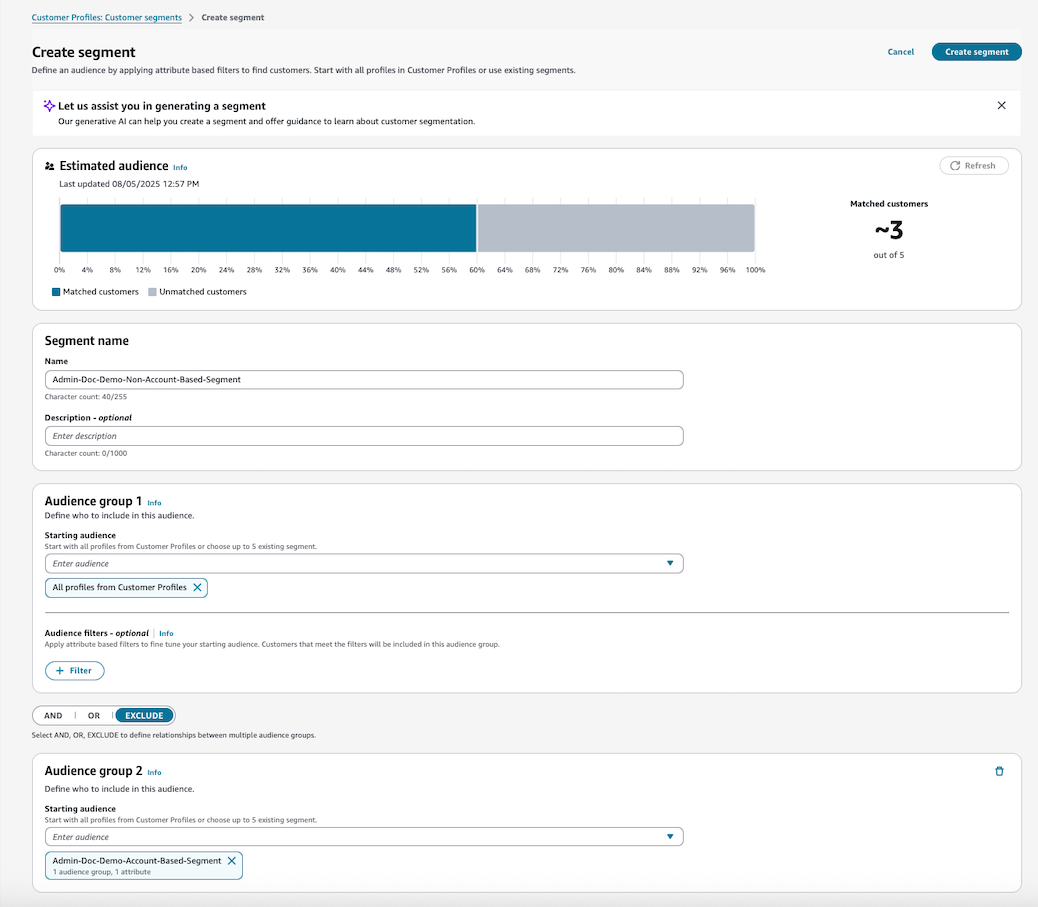The height and width of the screenshot is (907, 1038).
Task: Cancel segment creation
Action: [x=900, y=51]
